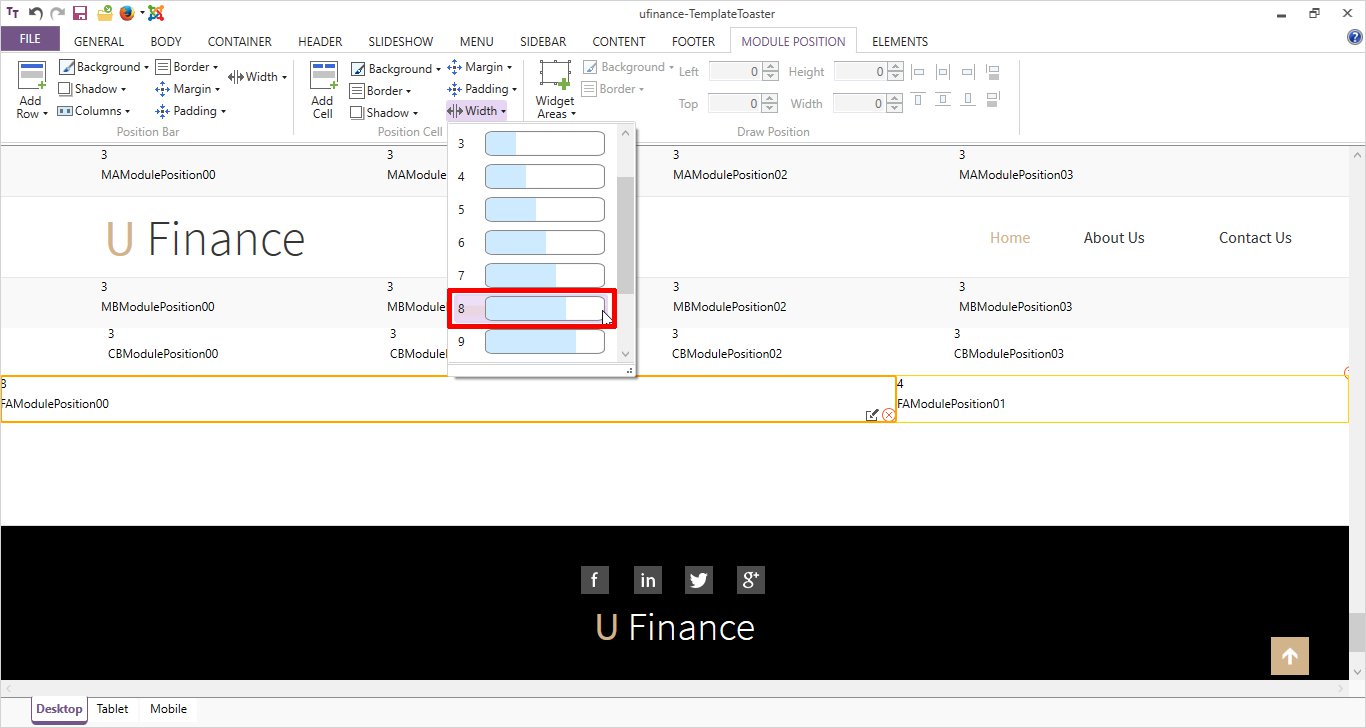Click the Undo arrow icon
Screen dimensions: 1366x728
pos(35,13)
